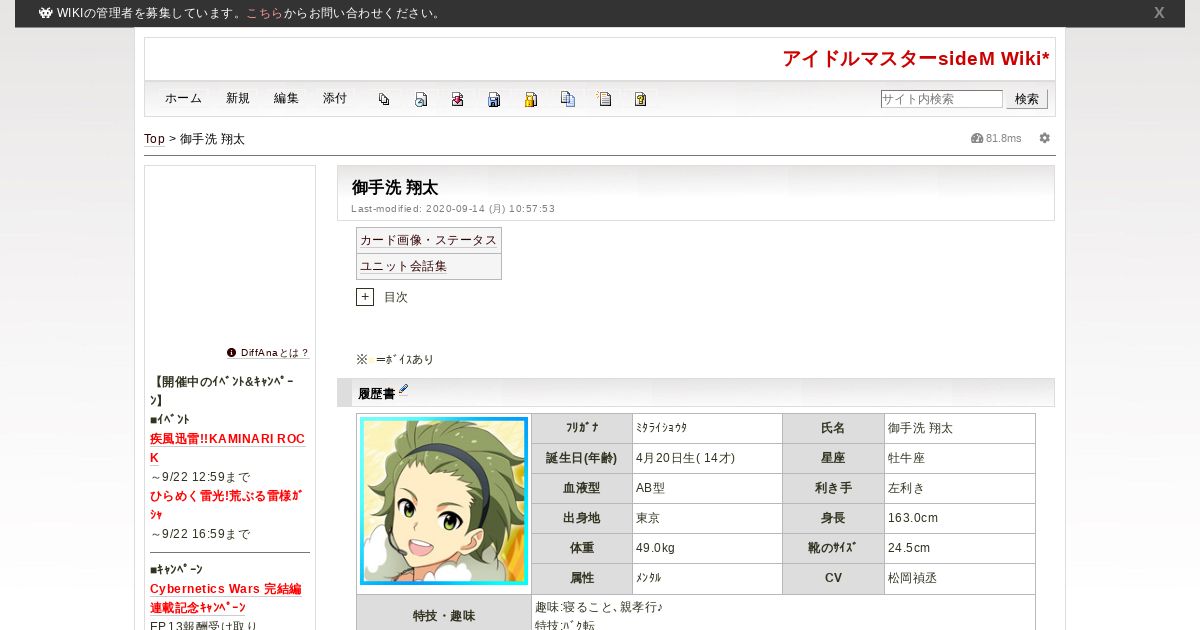Click the 【開催中のｲﾍﾞﾝﾄ&ｷｬﾝﾍﾟｰﾝ】 sidebar heading

click(223, 391)
